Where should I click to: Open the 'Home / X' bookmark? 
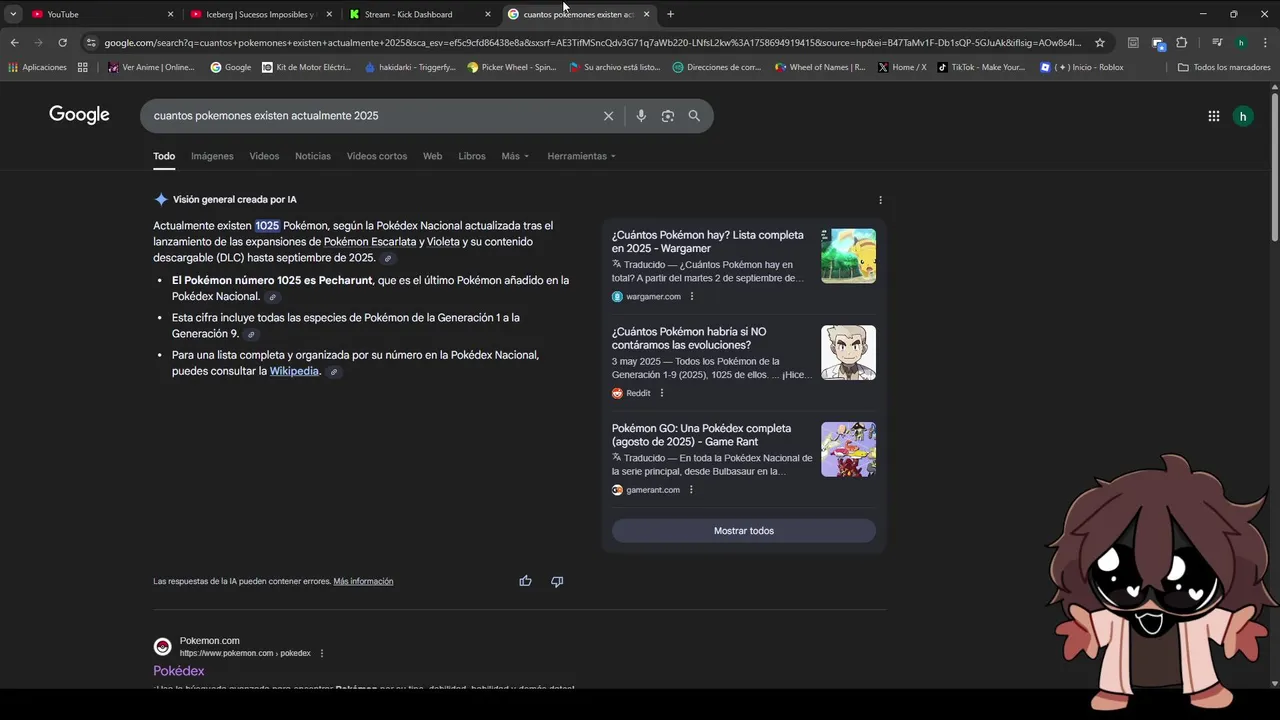[x=902, y=67]
